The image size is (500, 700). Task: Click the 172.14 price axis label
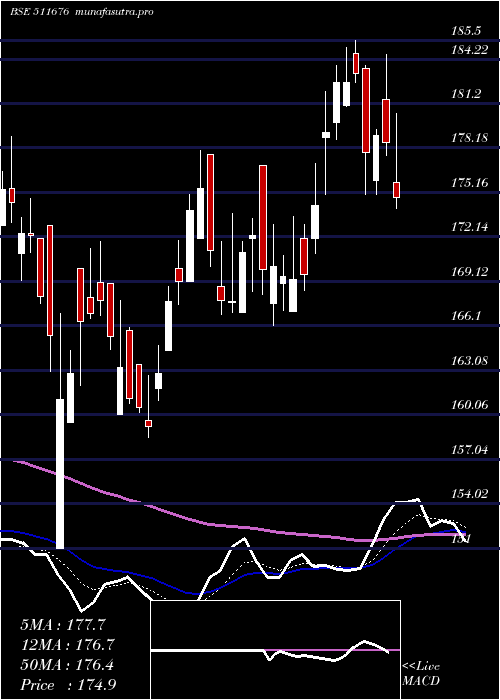pos(470,227)
